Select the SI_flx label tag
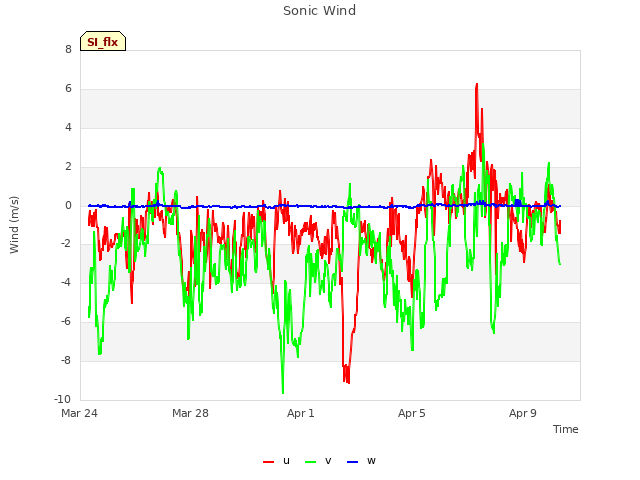The image size is (640, 480). pos(103,41)
